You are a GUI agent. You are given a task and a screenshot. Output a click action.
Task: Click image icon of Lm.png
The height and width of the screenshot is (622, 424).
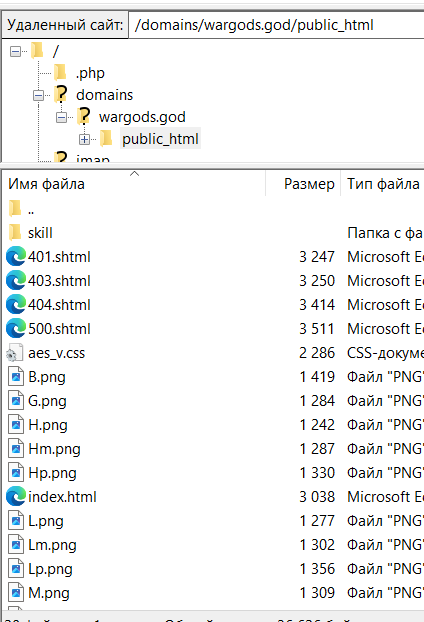click(x=16, y=545)
